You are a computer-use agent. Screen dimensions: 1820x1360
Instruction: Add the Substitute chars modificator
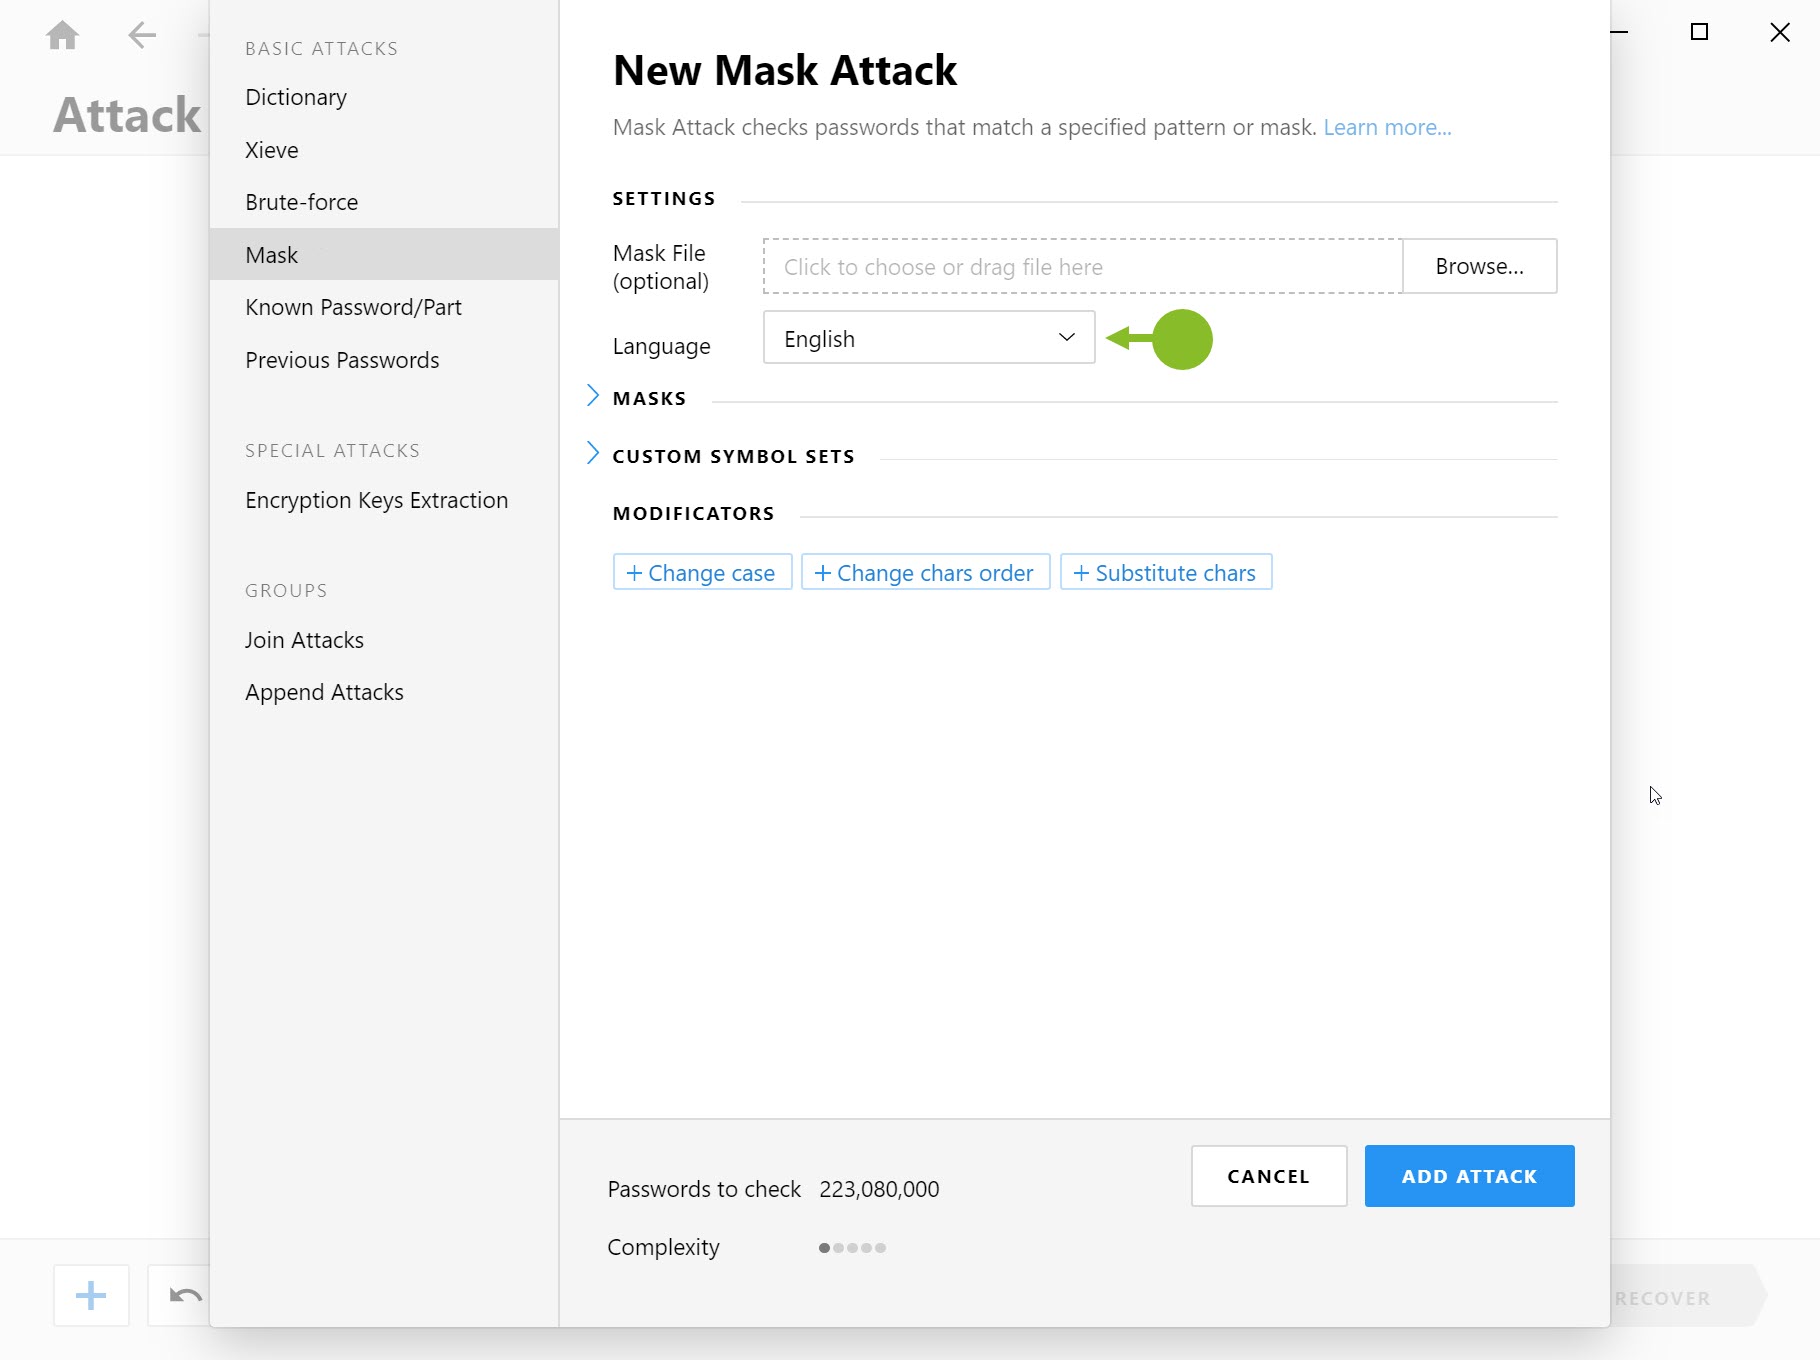click(x=1165, y=572)
